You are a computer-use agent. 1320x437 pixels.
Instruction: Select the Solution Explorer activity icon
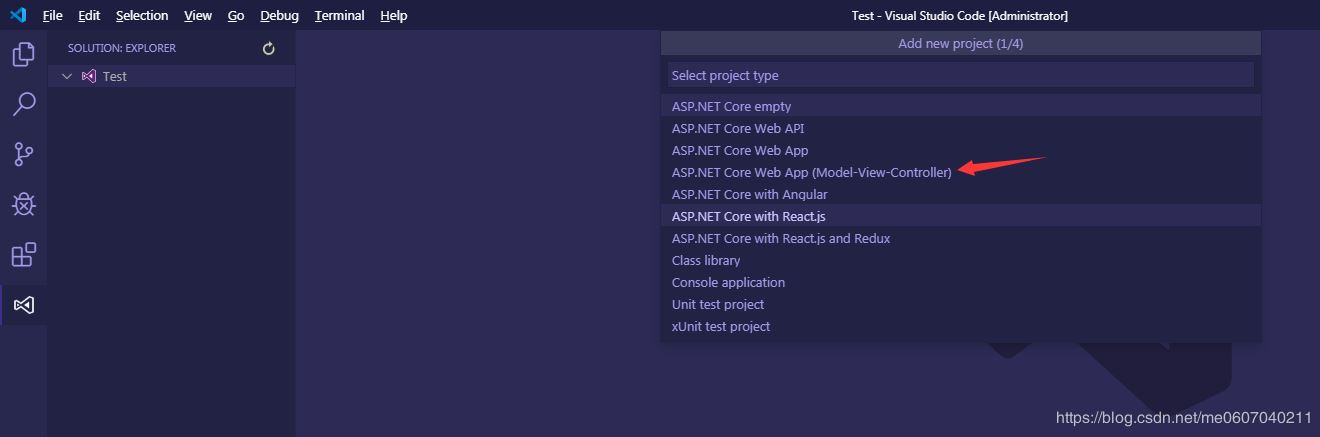pyautogui.click(x=23, y=304)
